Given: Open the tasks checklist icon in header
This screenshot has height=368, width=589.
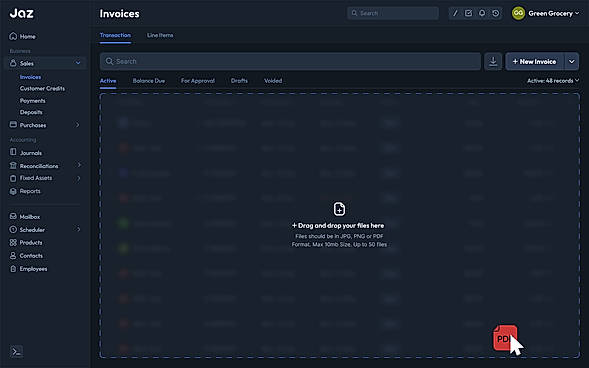Looking at the screenshot, I should [468, 13].
